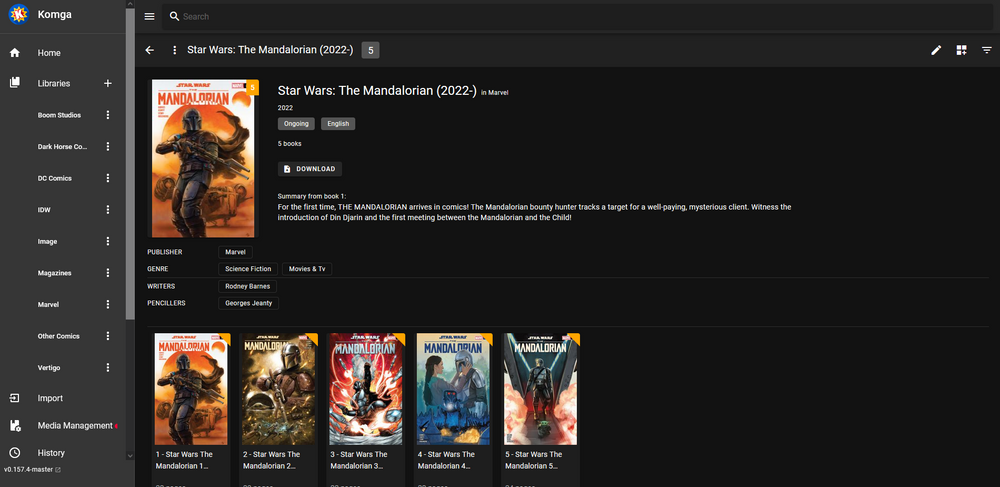Open Image library options menu
This screenshot has height=487, width=1000.
pos(108,241)
